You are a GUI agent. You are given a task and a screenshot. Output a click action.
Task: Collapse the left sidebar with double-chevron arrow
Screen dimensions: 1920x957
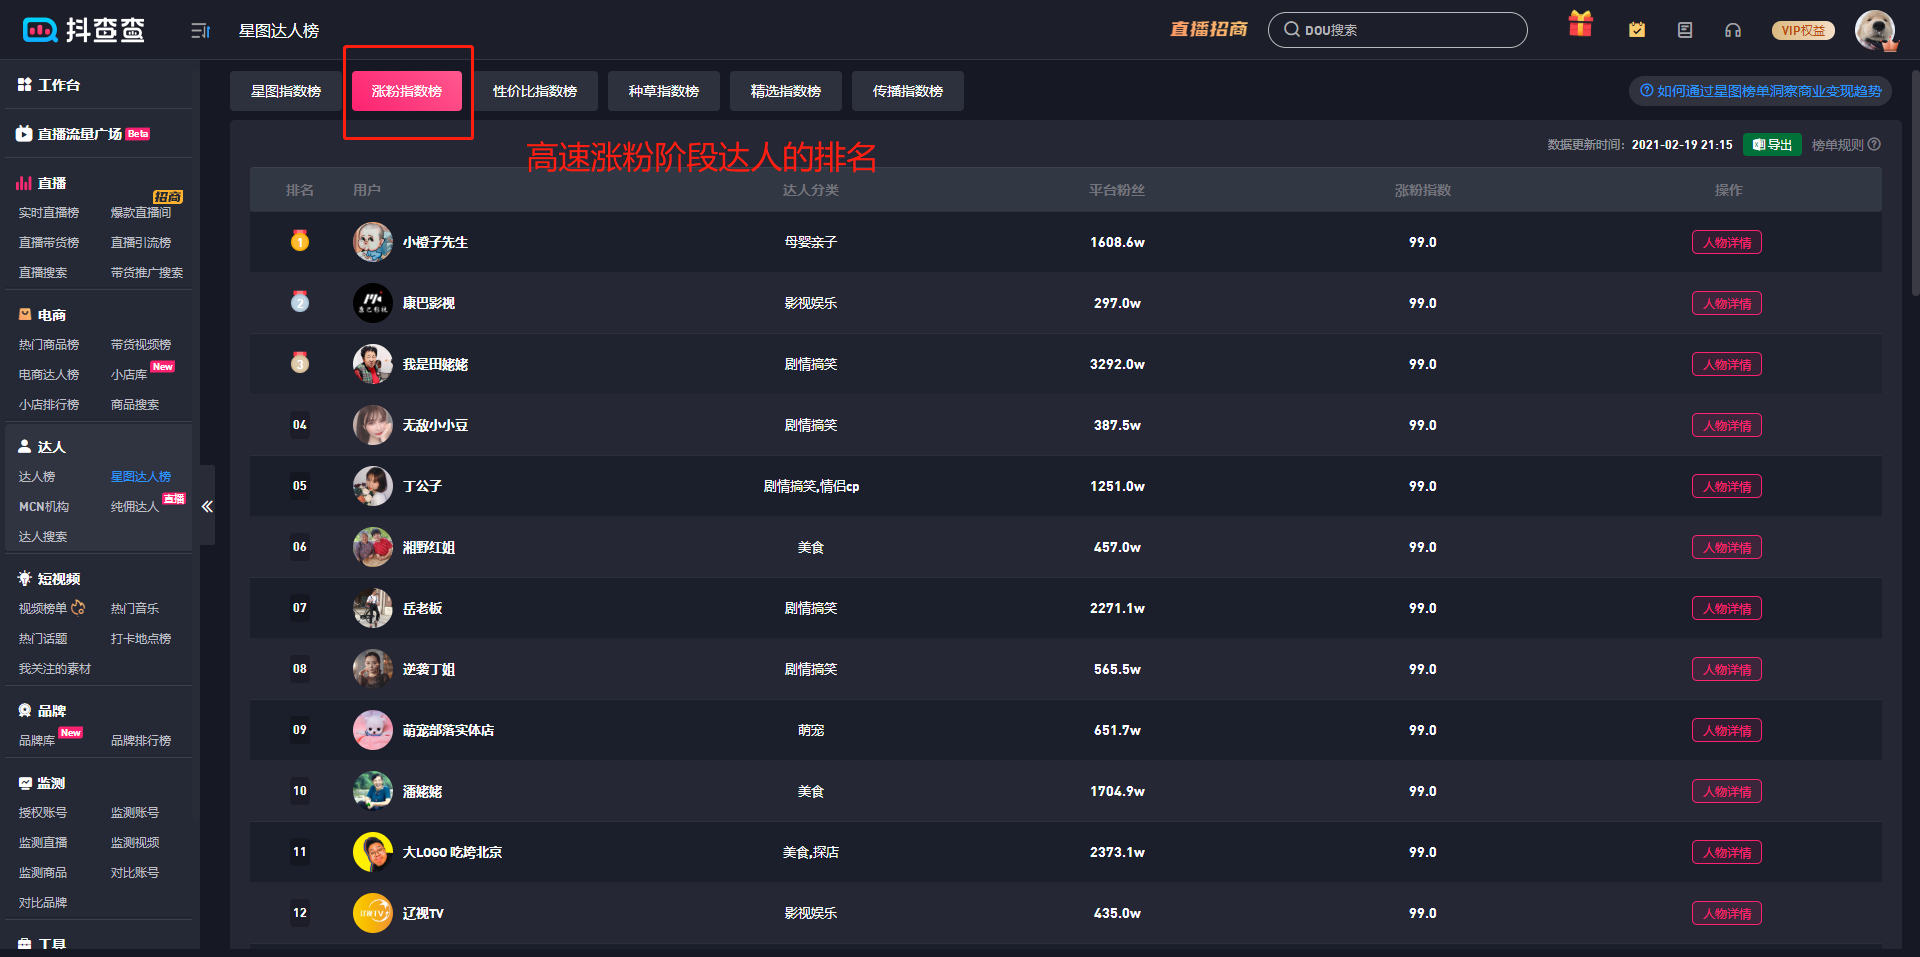(x=207, y=506)
